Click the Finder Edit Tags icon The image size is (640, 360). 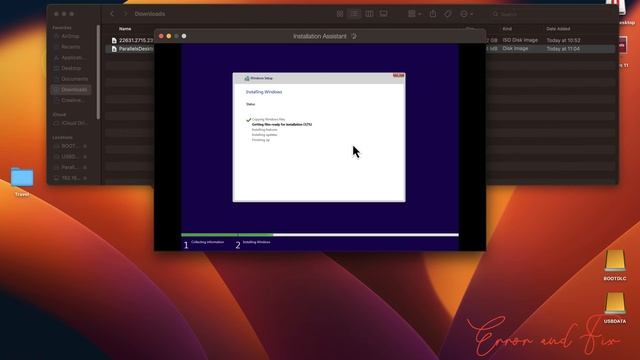point(448,14)
